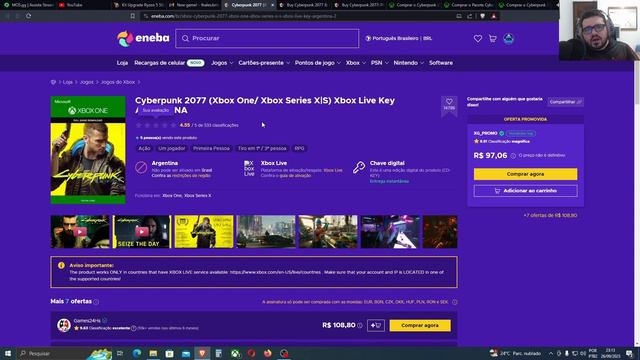The image size is (640, 360).
Task: Click the info icon beside Mais 7 ofertas
Action: click(x=96, y=302)
